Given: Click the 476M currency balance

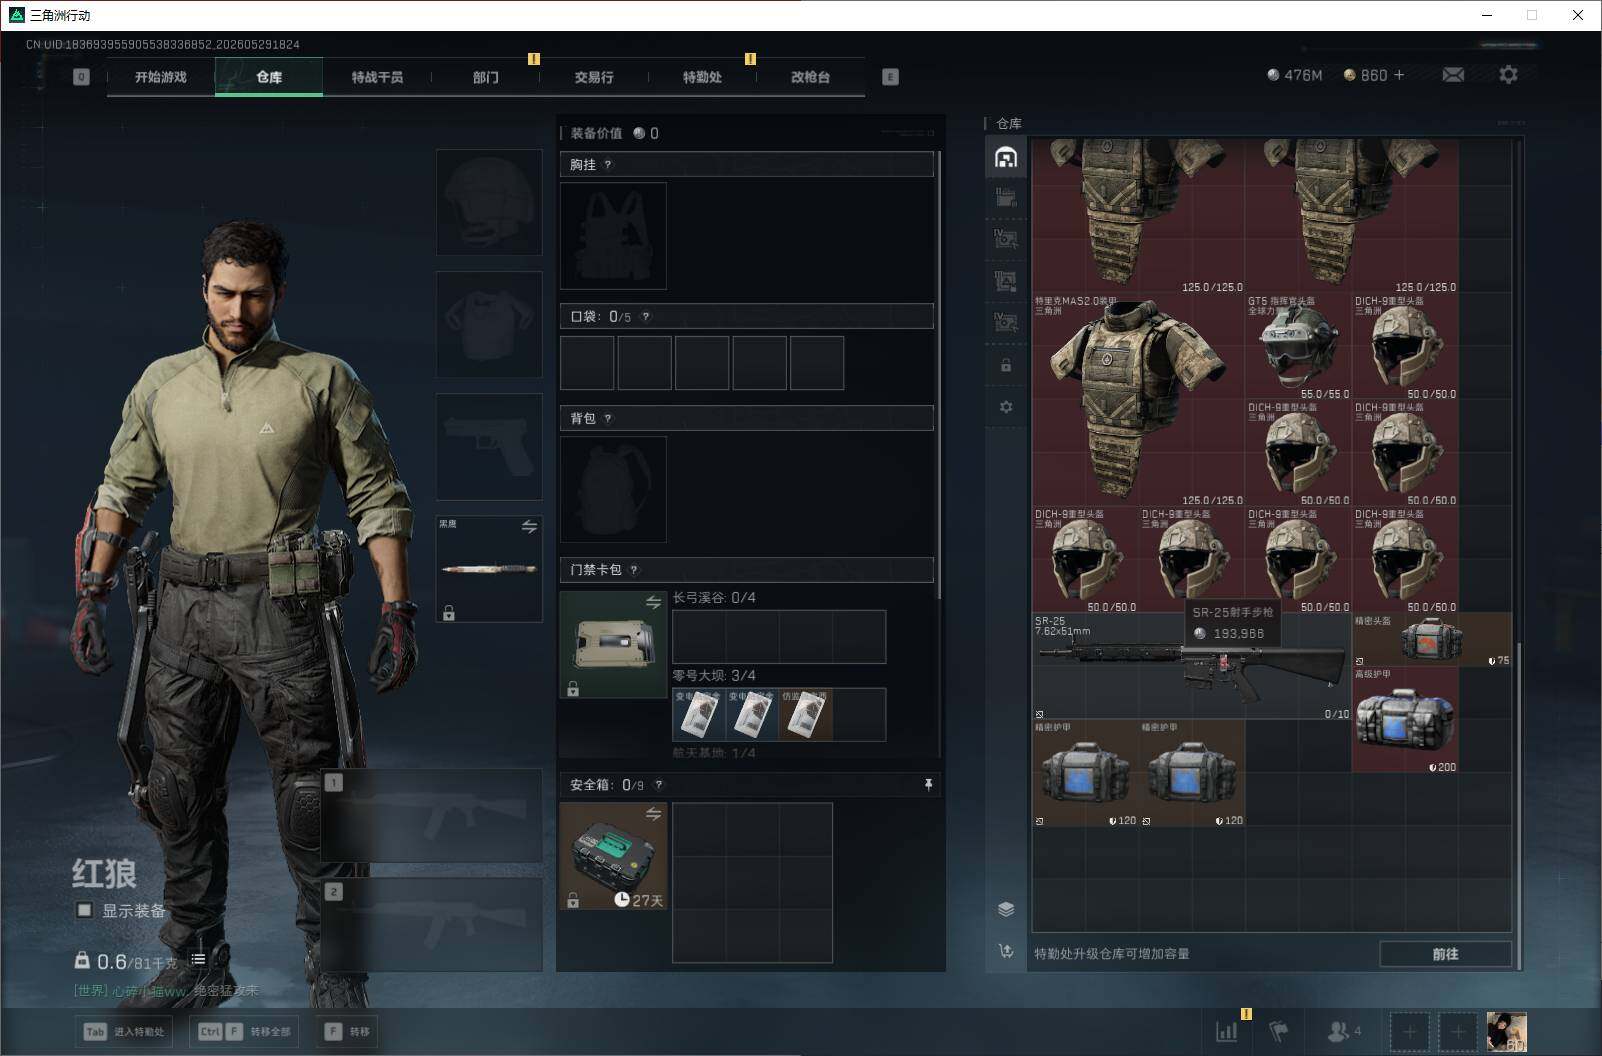Looking at the screenshot, I should (1294, 75).
